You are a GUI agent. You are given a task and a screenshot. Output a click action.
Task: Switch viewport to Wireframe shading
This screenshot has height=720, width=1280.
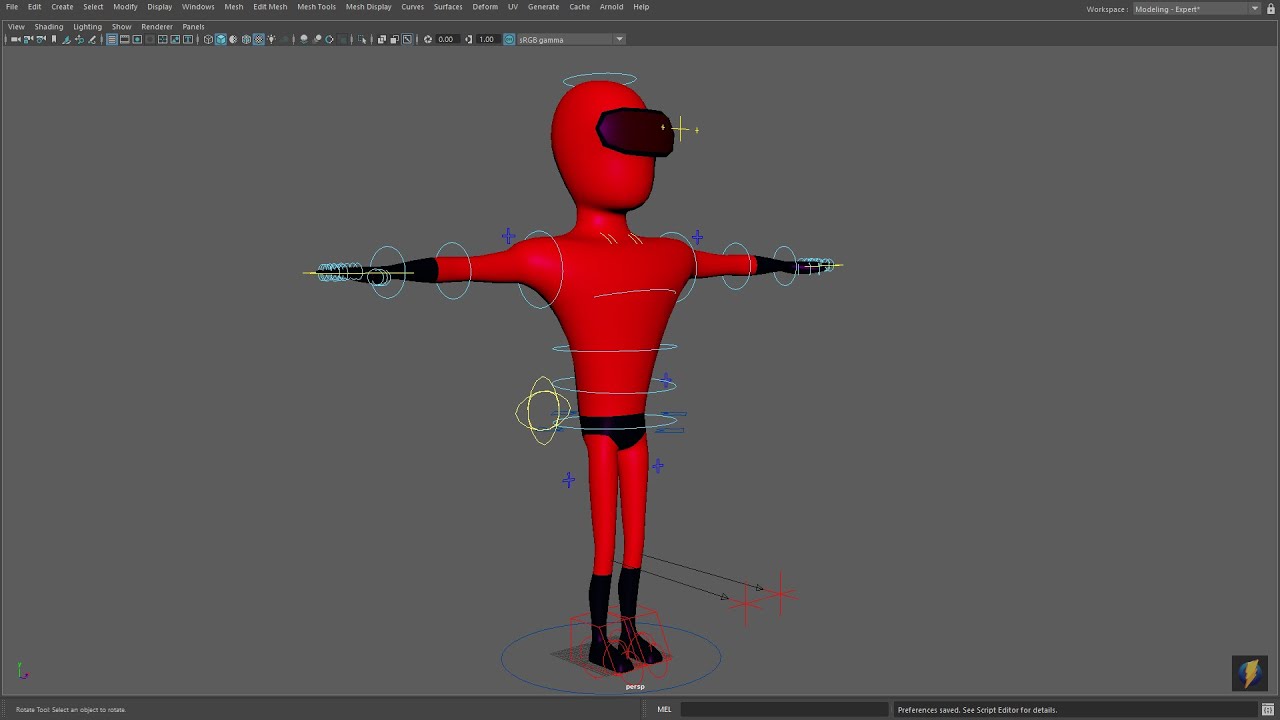coord(208,39)
